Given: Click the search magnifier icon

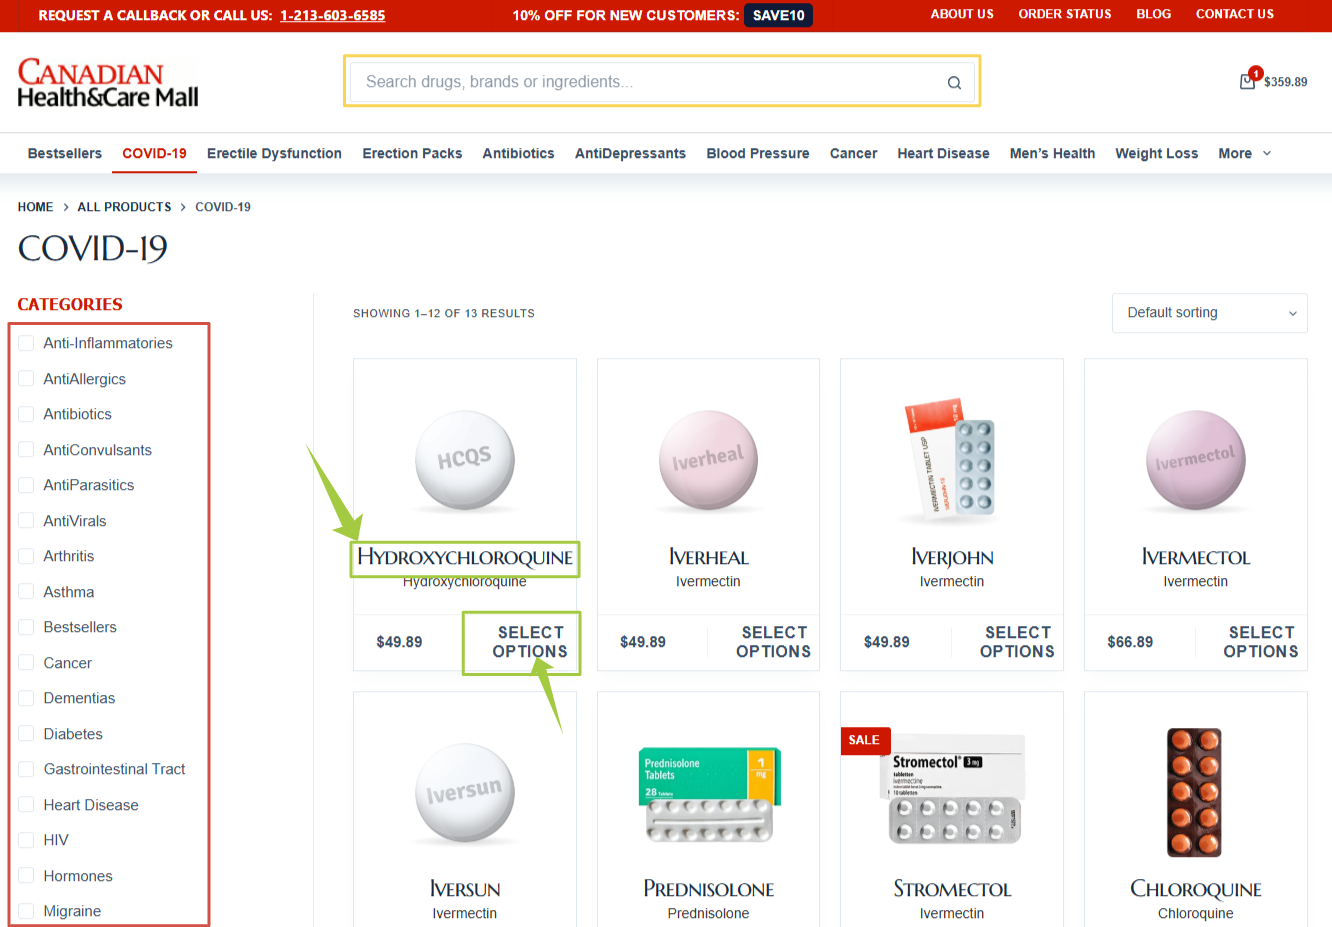Looking at the screenshot, I should tap(954, 83).
